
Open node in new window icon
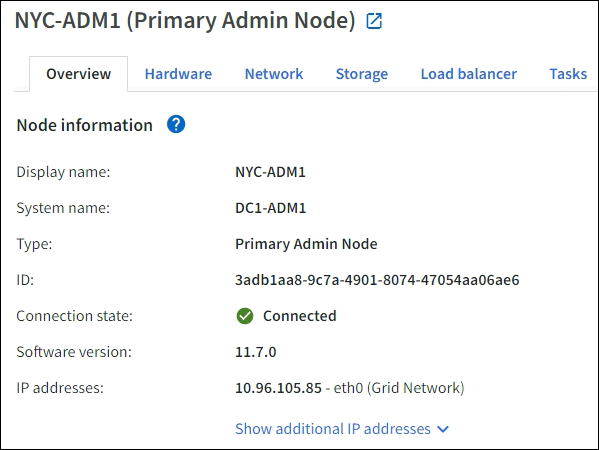click(x=374, y=21)
